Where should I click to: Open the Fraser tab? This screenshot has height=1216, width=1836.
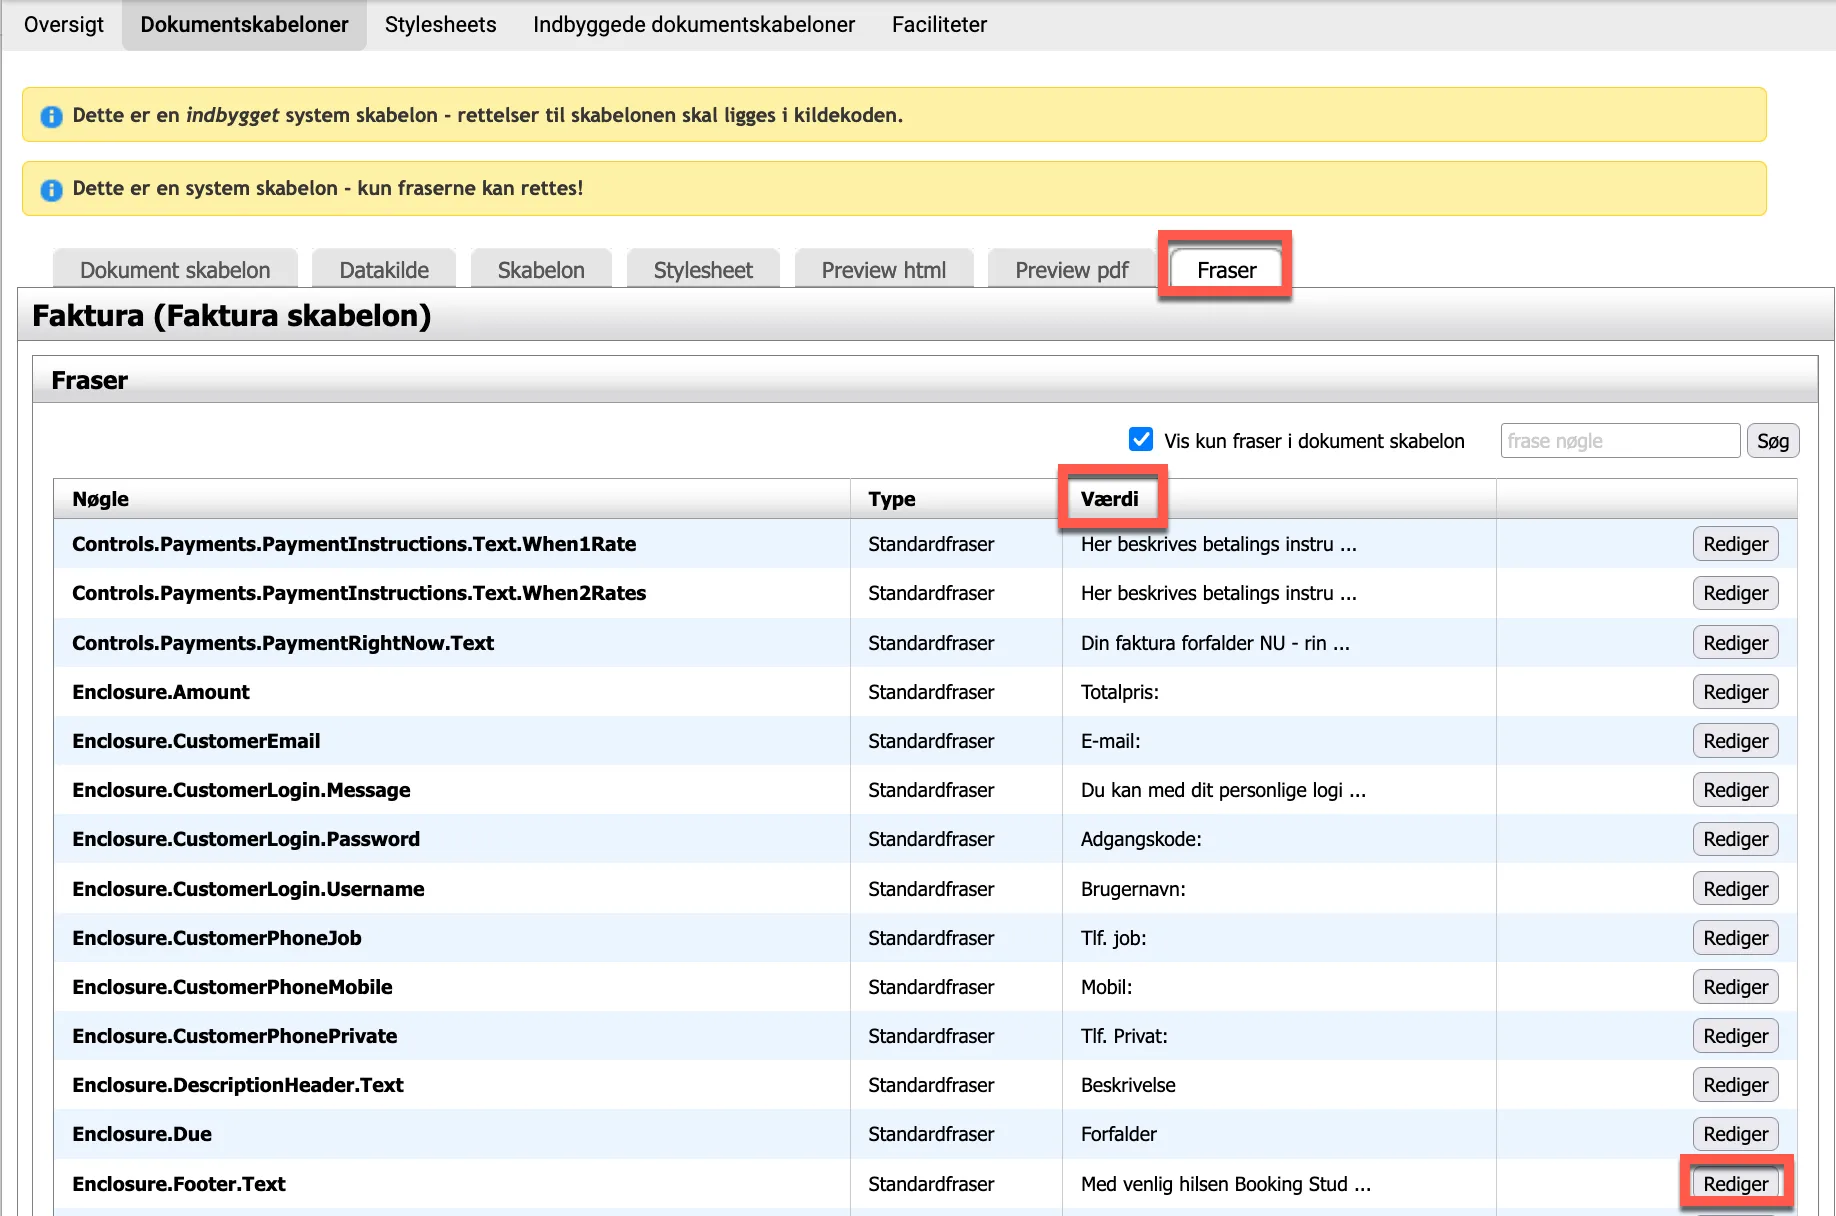(1225, 270)
